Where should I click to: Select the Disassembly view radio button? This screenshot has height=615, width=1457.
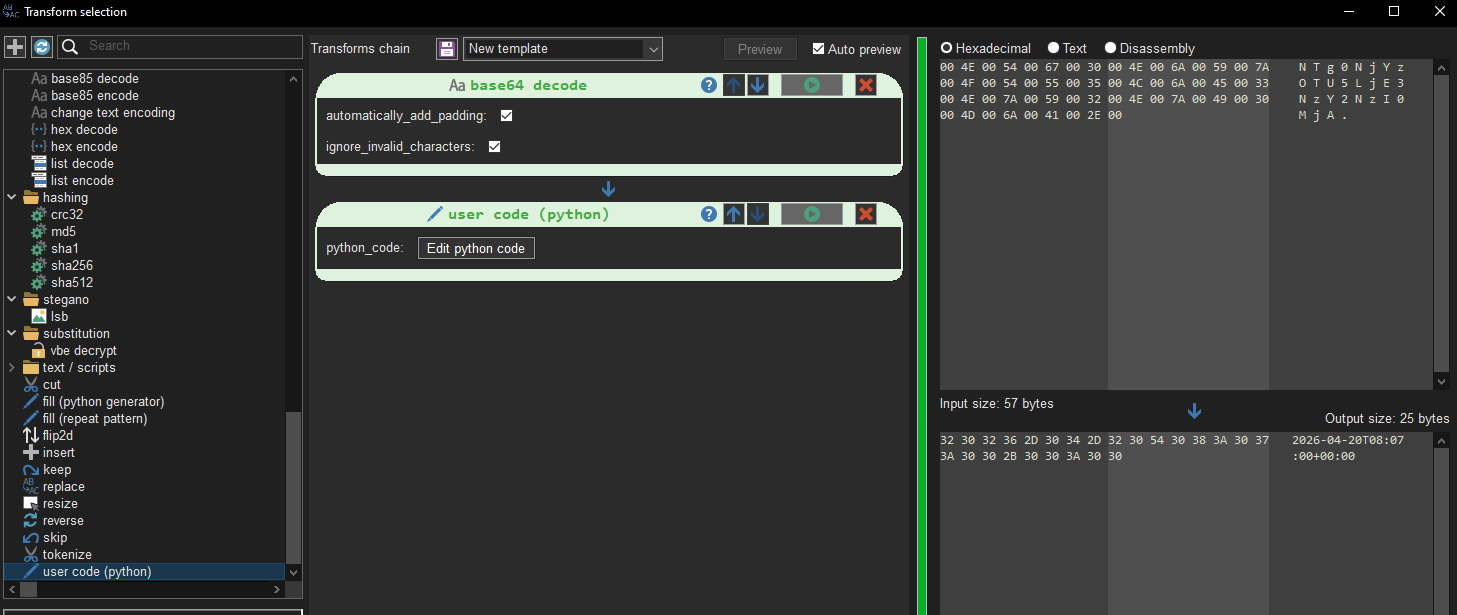[1110, 48]
